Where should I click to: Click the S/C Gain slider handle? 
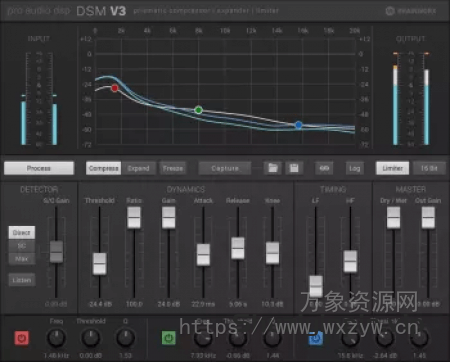(x=56, y=252)
